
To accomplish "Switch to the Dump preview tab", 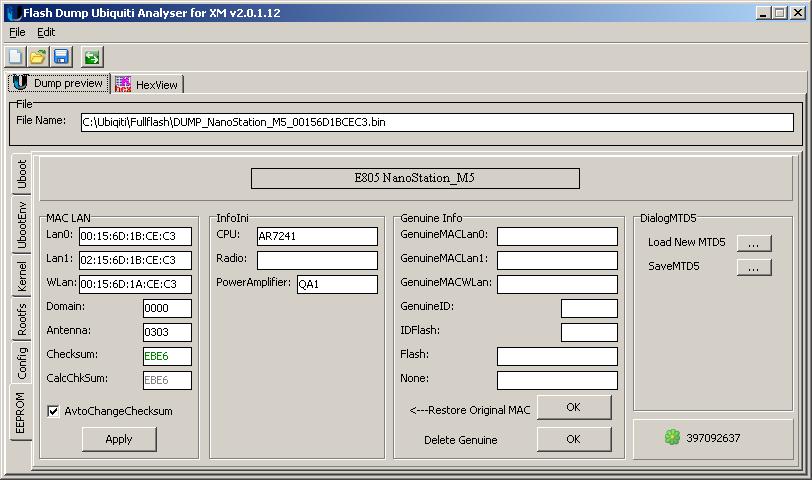I will tap(59, 83).
